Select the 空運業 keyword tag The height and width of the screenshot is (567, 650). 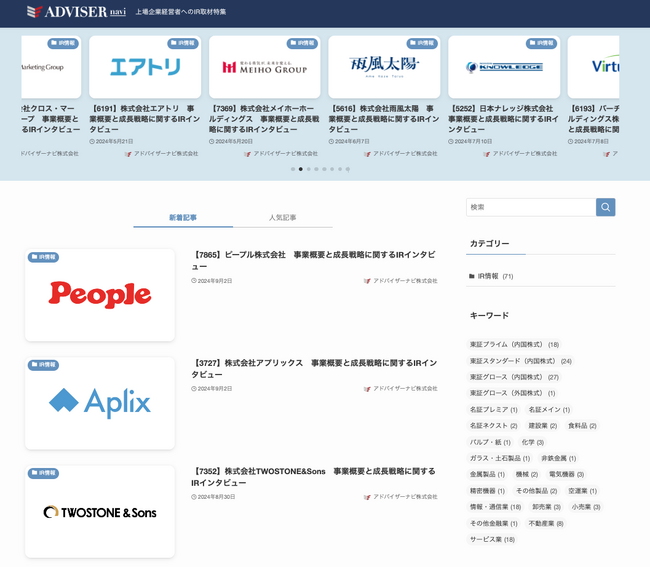point(582,491)
